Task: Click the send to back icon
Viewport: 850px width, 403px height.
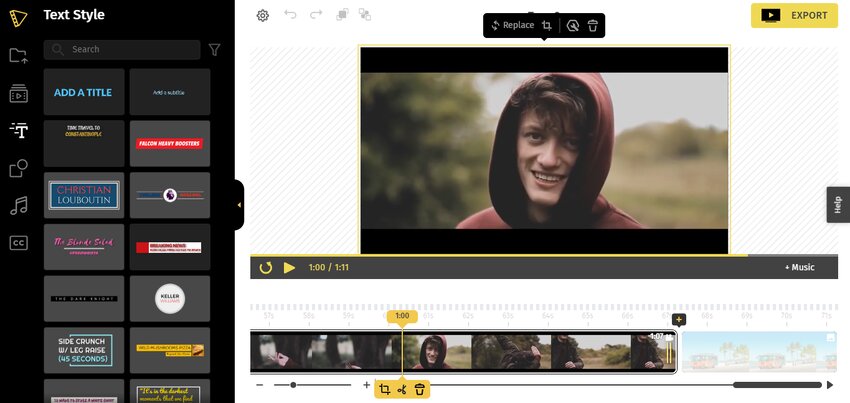Action: point(365,15)
